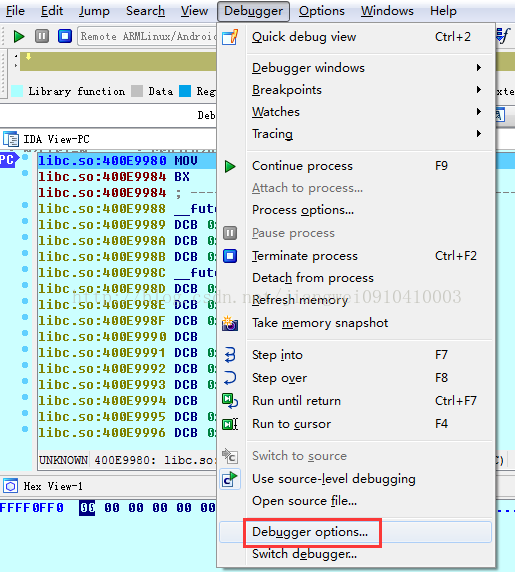Select Terminate process menu entry

(356, 256)
